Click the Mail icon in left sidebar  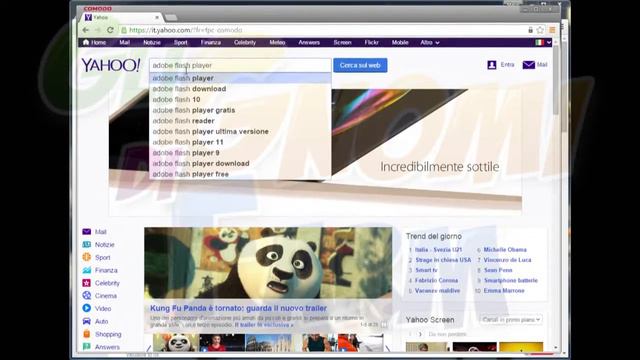click(87, 231)
